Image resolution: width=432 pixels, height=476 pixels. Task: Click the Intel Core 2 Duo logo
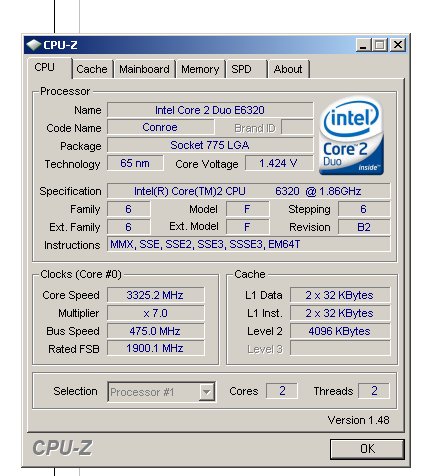click(351, 136)
